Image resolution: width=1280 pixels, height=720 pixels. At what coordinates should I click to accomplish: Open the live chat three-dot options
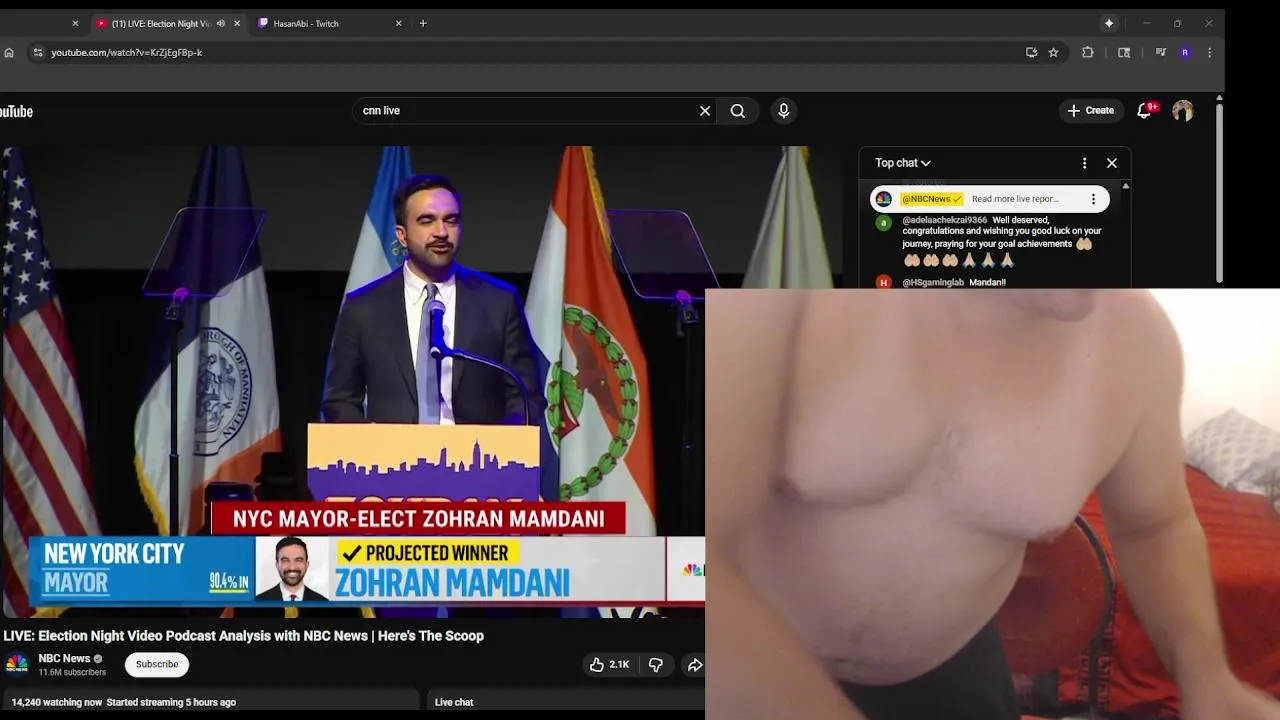[1084, 163]
